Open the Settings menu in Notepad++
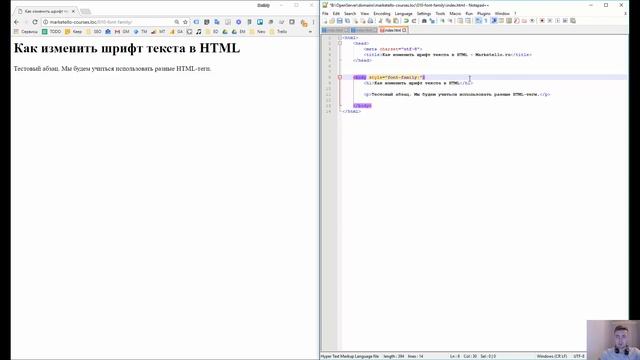Viewport: 640px width, 360px height. coord(424,13)
